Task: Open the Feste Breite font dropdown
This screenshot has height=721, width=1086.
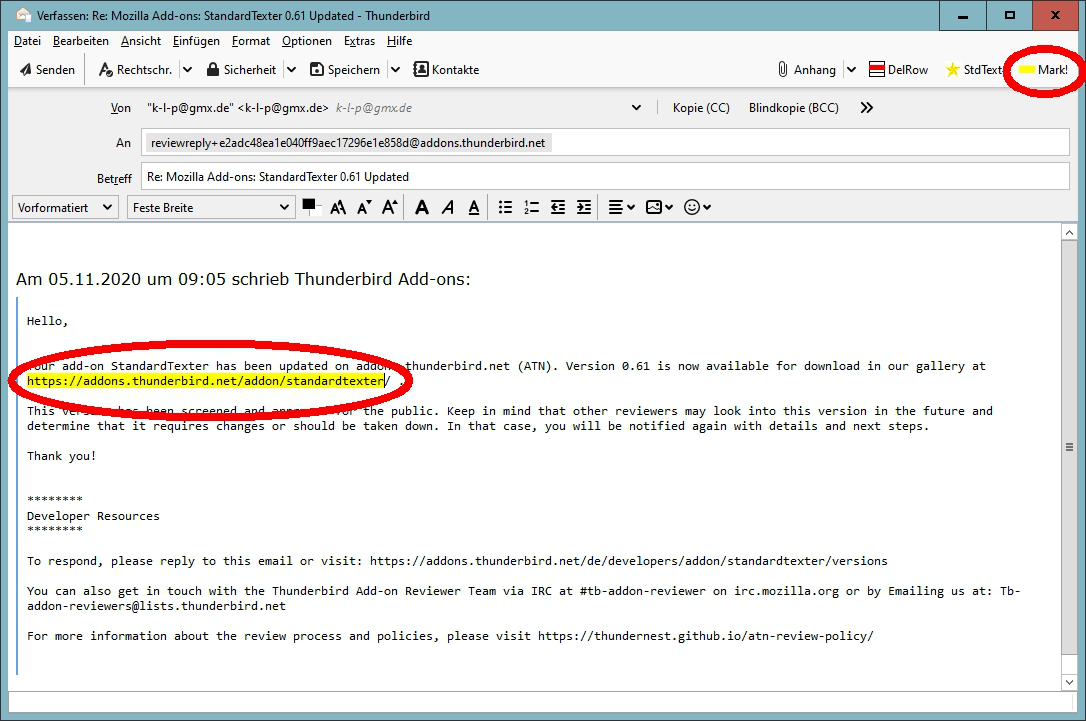Action: (x=211, y=207)
